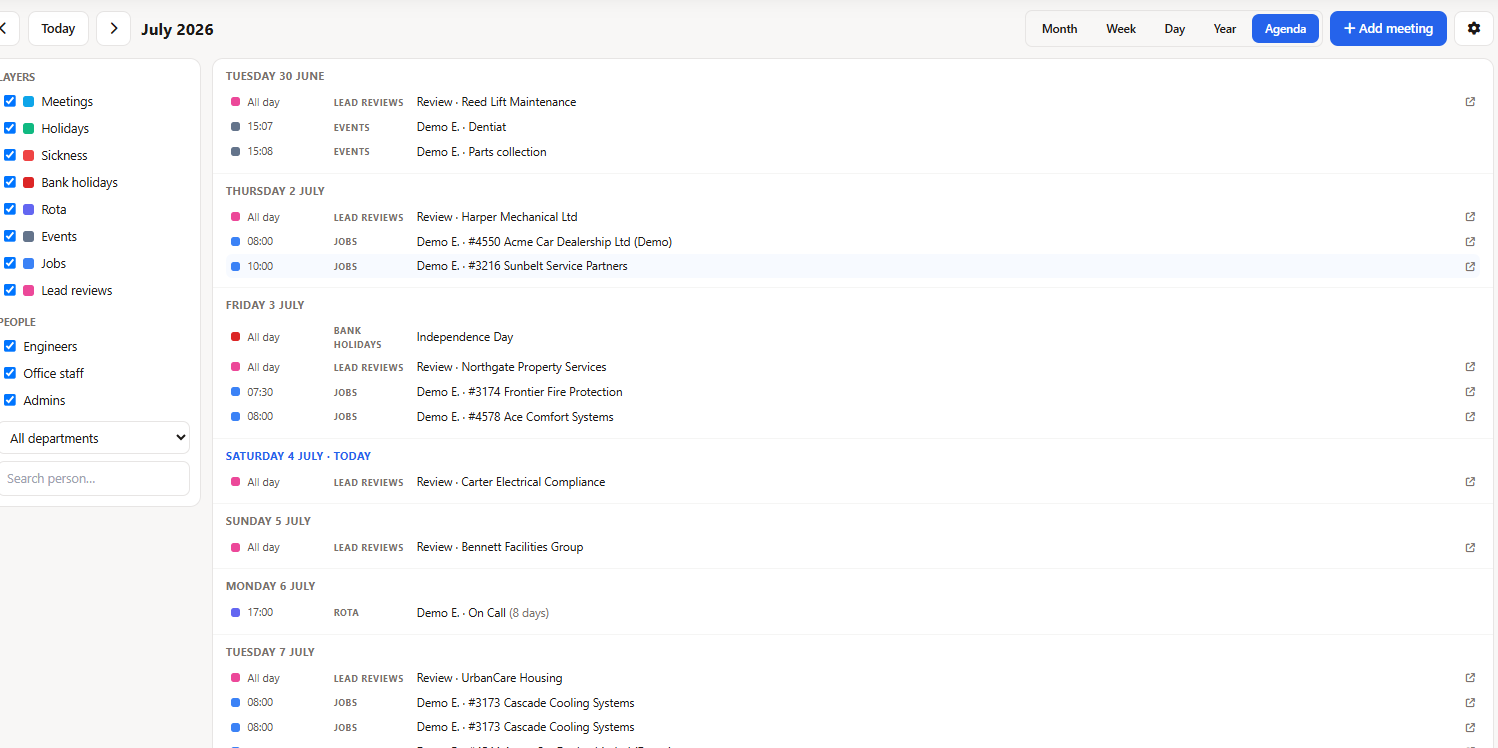Click the July 2026 title
This screenshot has height=748, width=1498.
coord(177,29)
